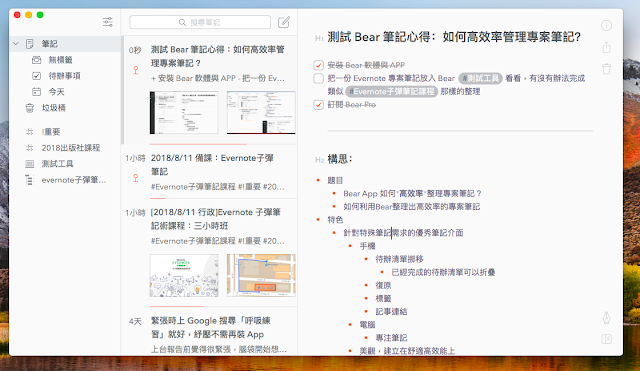Click the hash icon beside 2018出版社課程
Image resolution: width=640 pixels, height=371 pixels.
pyautogui.click(x=30, y=148)
